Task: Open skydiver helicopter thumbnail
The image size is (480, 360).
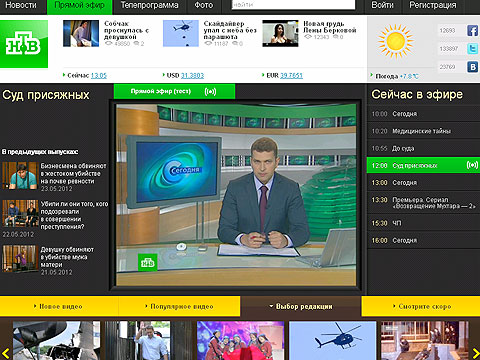Action: pos(181,33)
